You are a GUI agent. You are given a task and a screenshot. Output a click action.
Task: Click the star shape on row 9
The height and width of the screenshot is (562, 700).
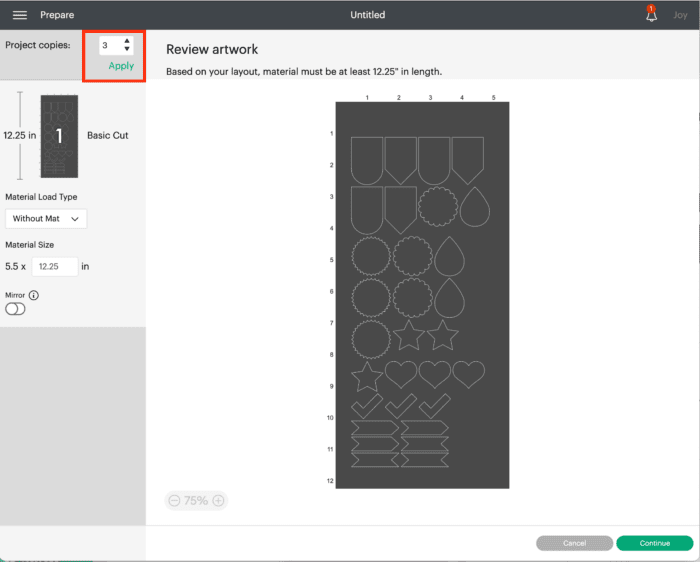click(x=366, y=377)
